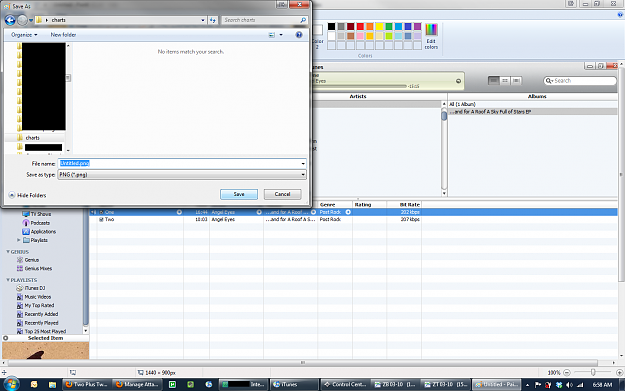This screenshot has width=625, height=391.
Task: Open the view options dropdown arrow
Action: pyautogui.click(x=281, y=35)
